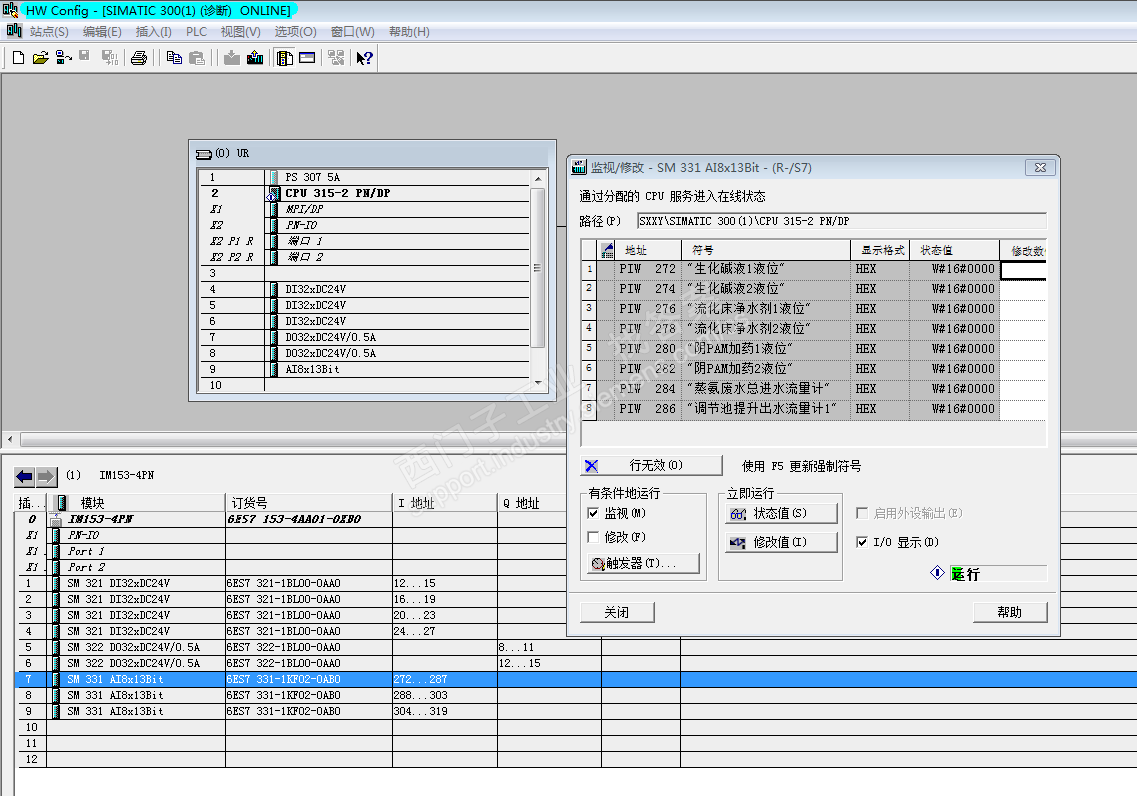
Task: Click the 启用外设输出(E) checkbox
Action: click(x=862, y=513)
